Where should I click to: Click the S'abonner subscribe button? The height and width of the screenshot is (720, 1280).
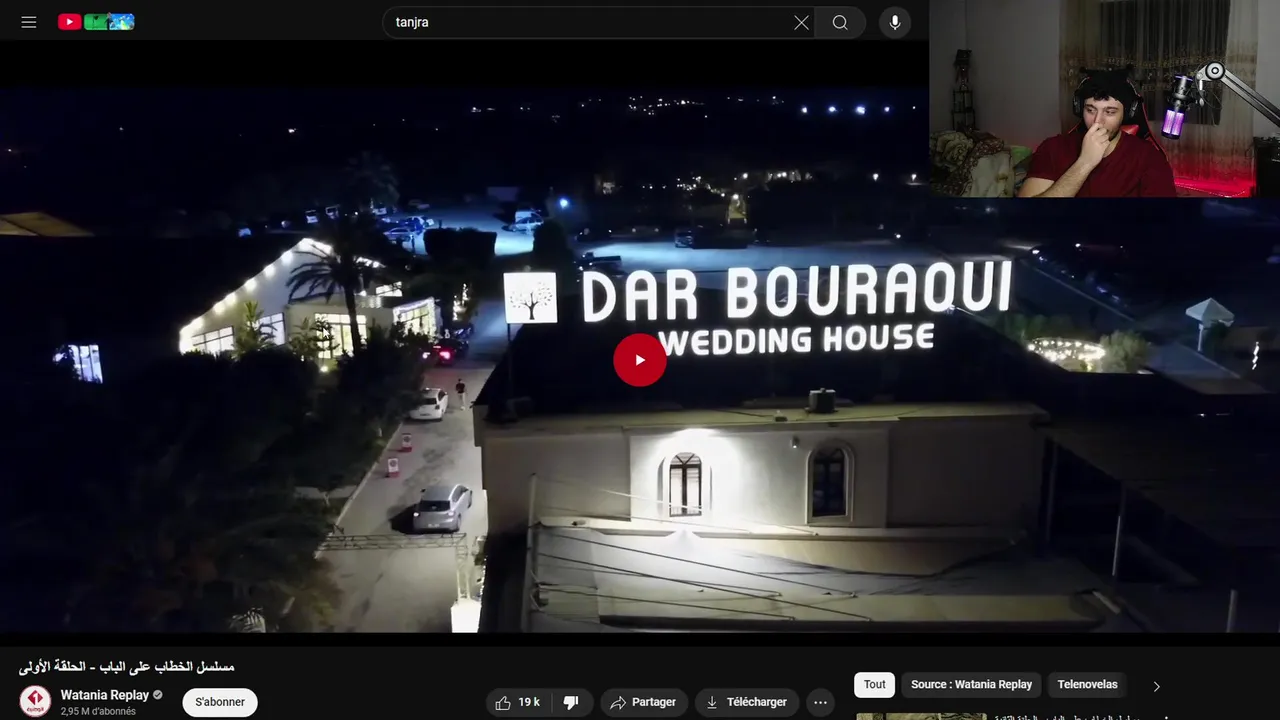[220, 702]
